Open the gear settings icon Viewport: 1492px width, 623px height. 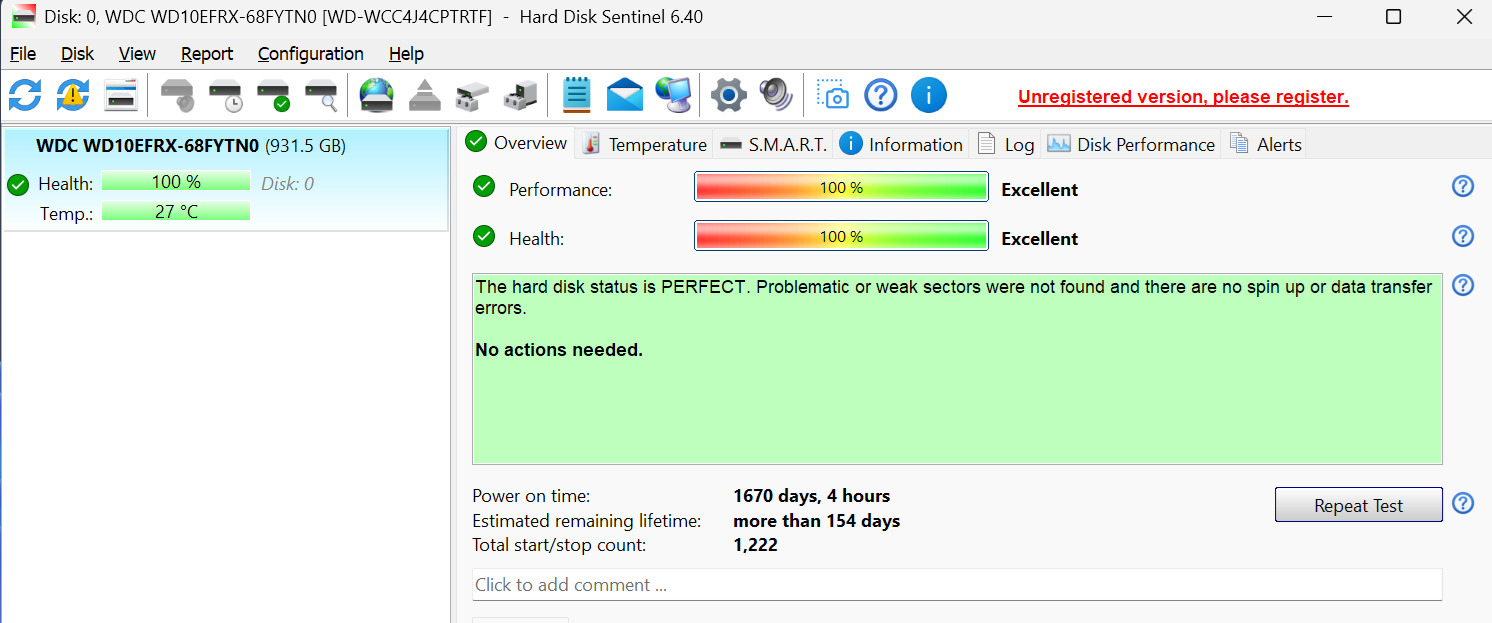pos(729,96)
